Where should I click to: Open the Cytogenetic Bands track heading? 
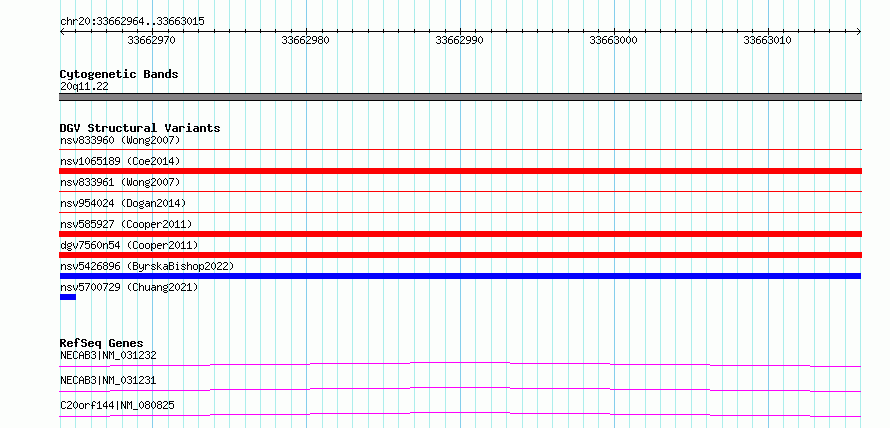[x=119, y=74]
